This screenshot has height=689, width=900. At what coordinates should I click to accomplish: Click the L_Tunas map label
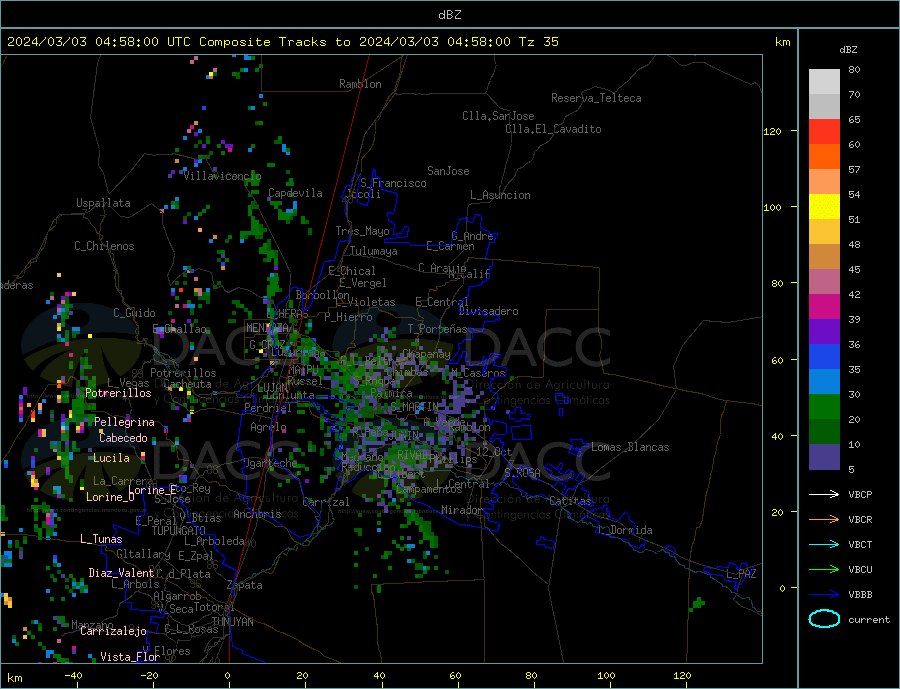point(101,539)
